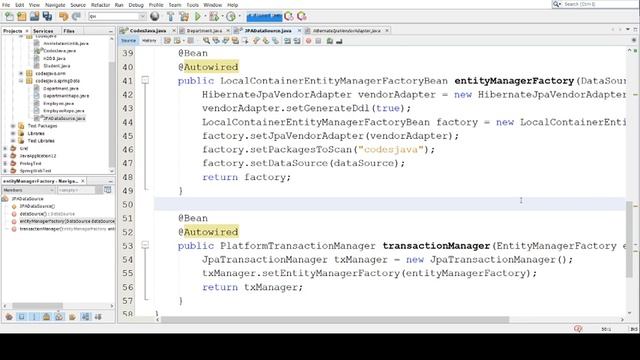Select the PrologTest project
The height and width of the screenshot is (360, 640).
[30, 163]
